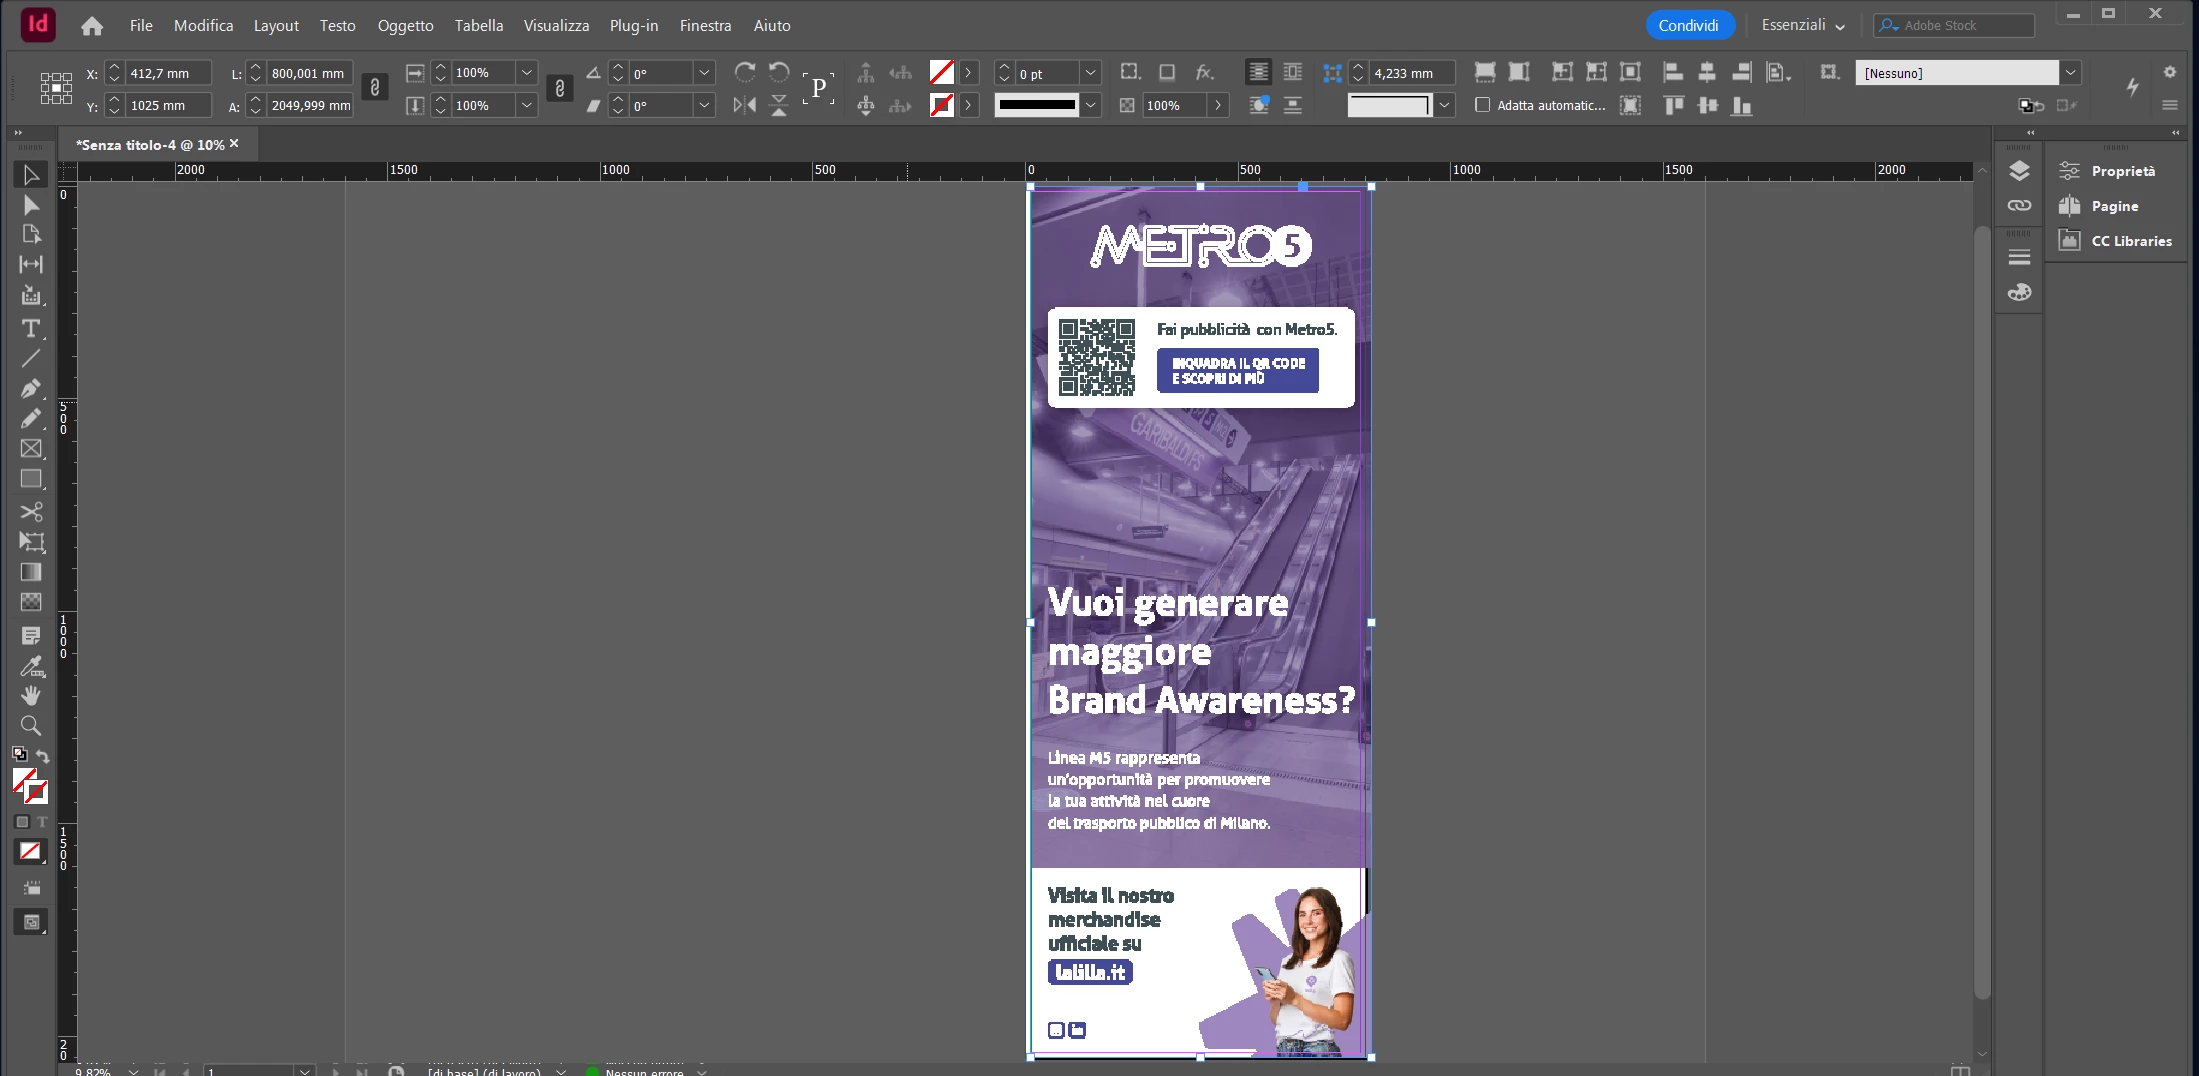Select the Rectangle Frame tool

[31, 449]
